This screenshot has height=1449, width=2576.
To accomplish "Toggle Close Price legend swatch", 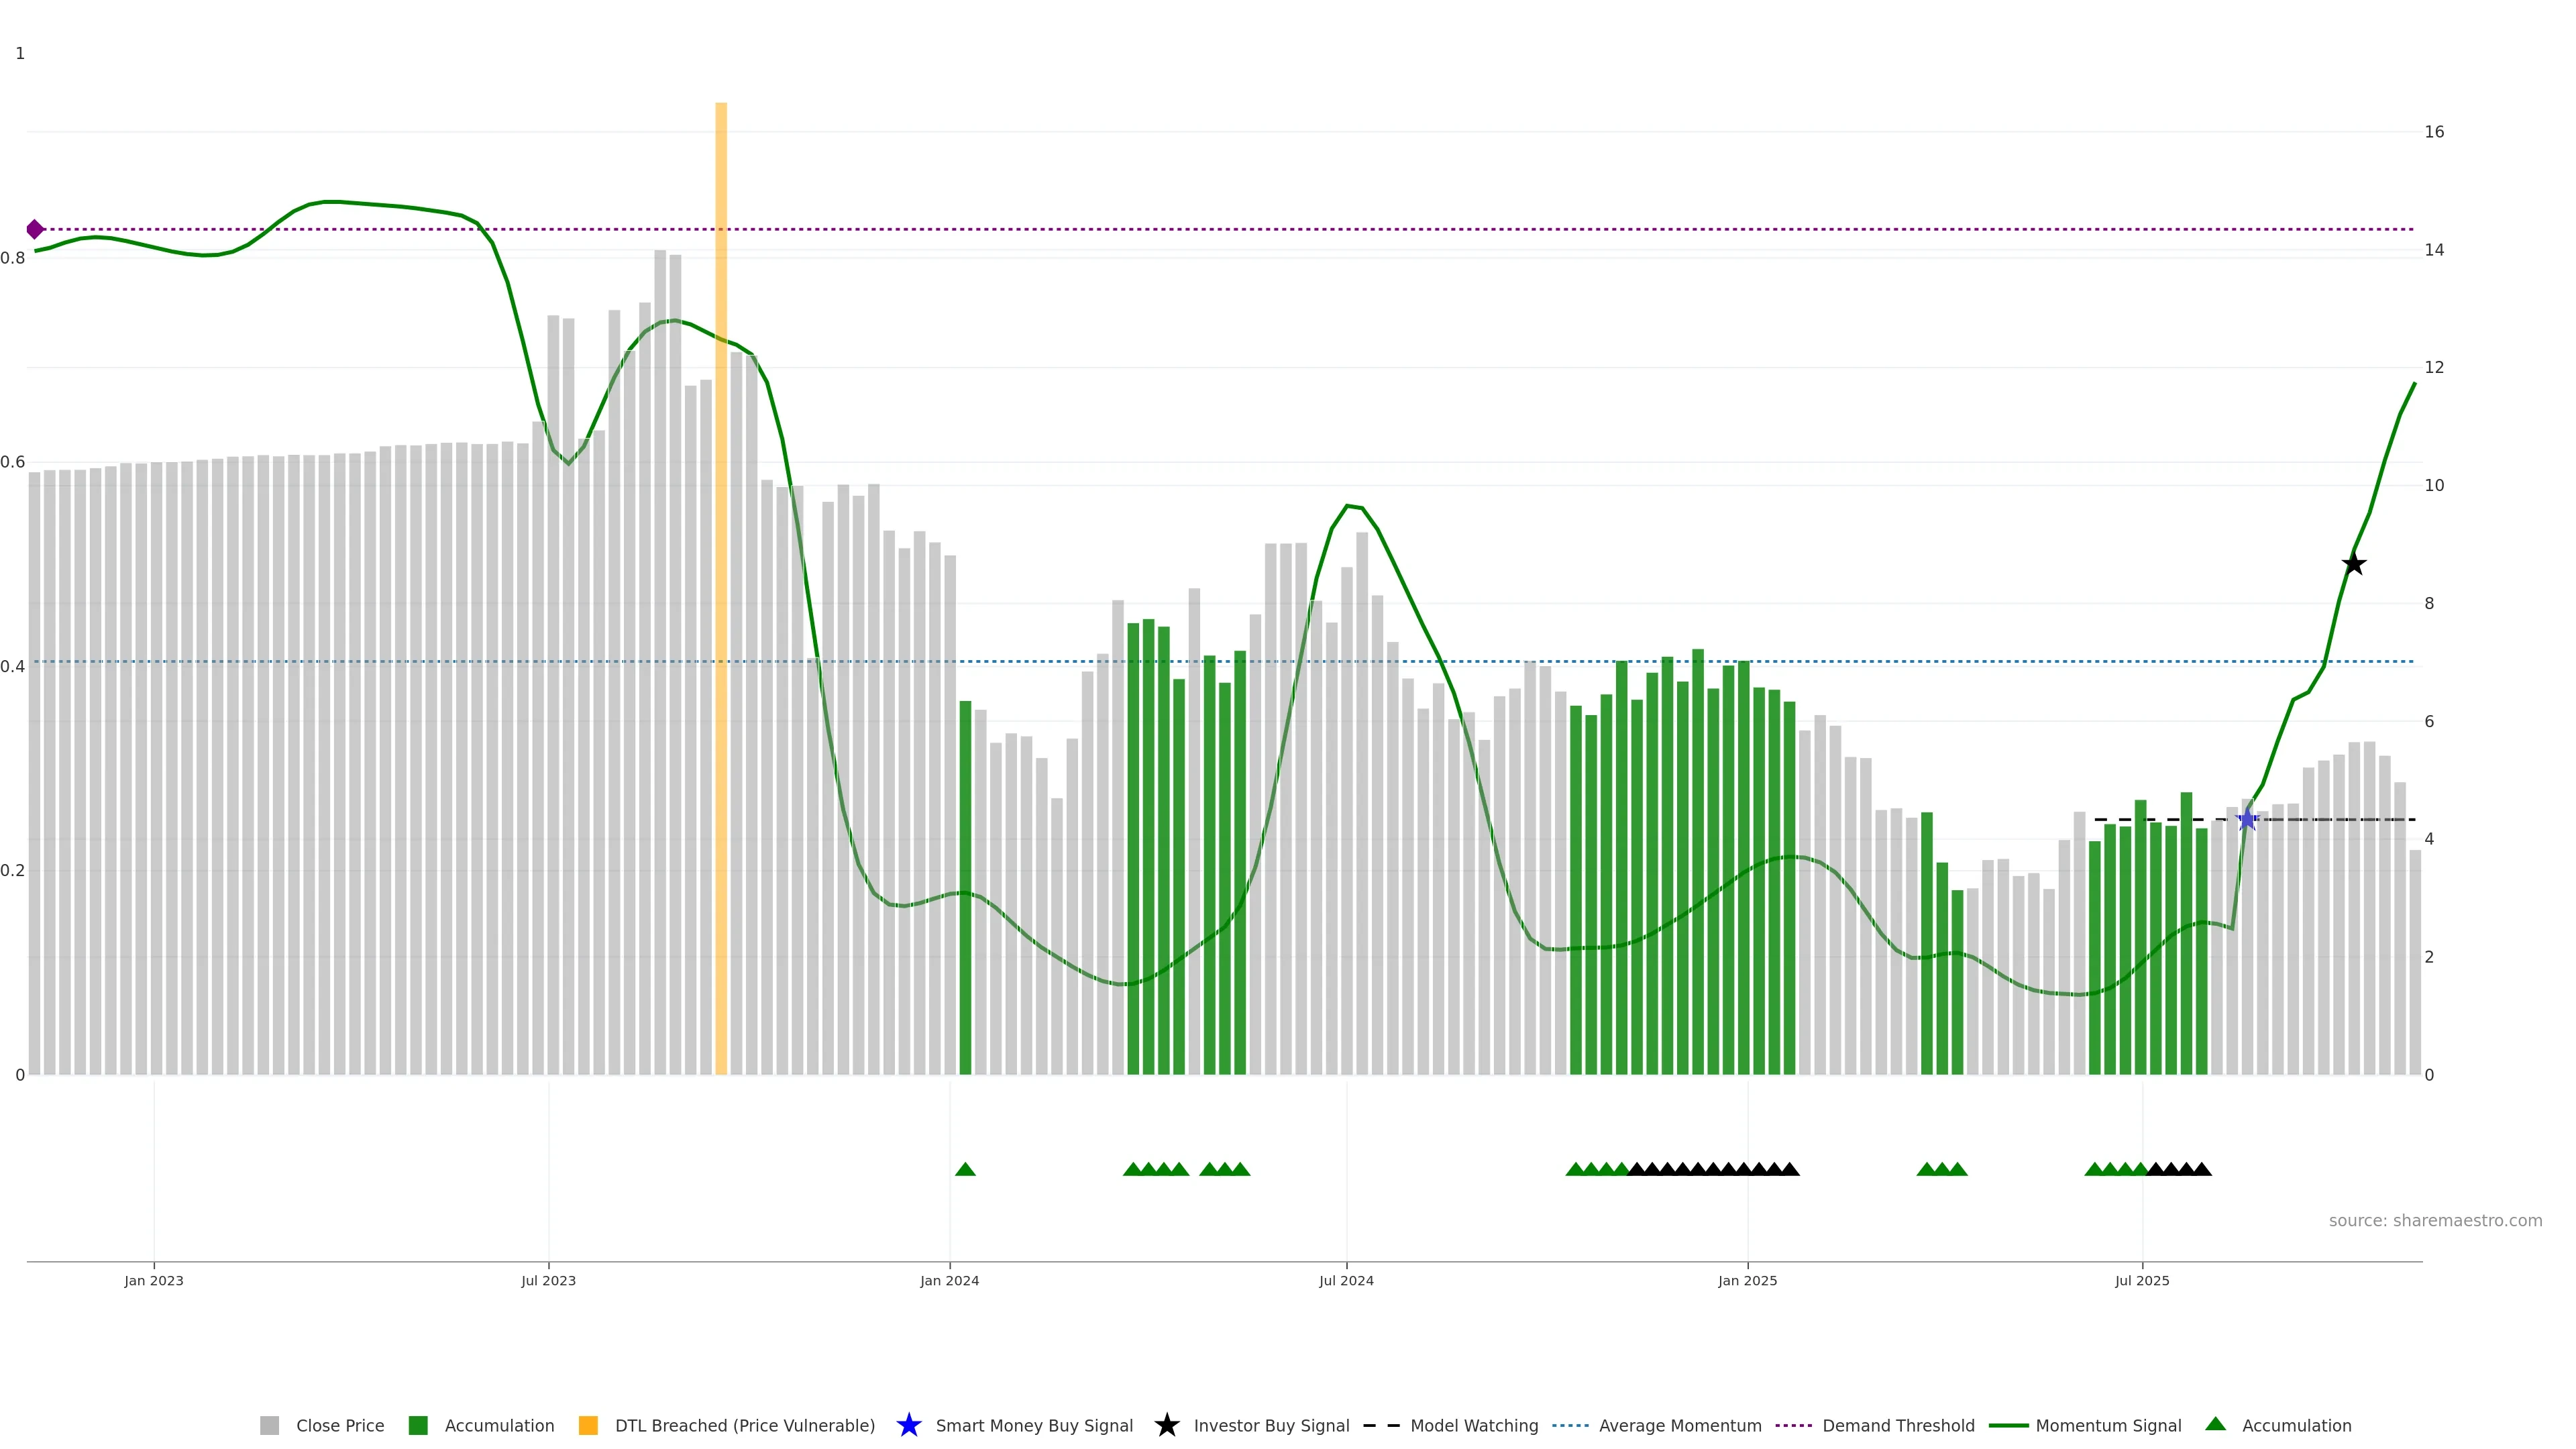I will pos(269,1425).
